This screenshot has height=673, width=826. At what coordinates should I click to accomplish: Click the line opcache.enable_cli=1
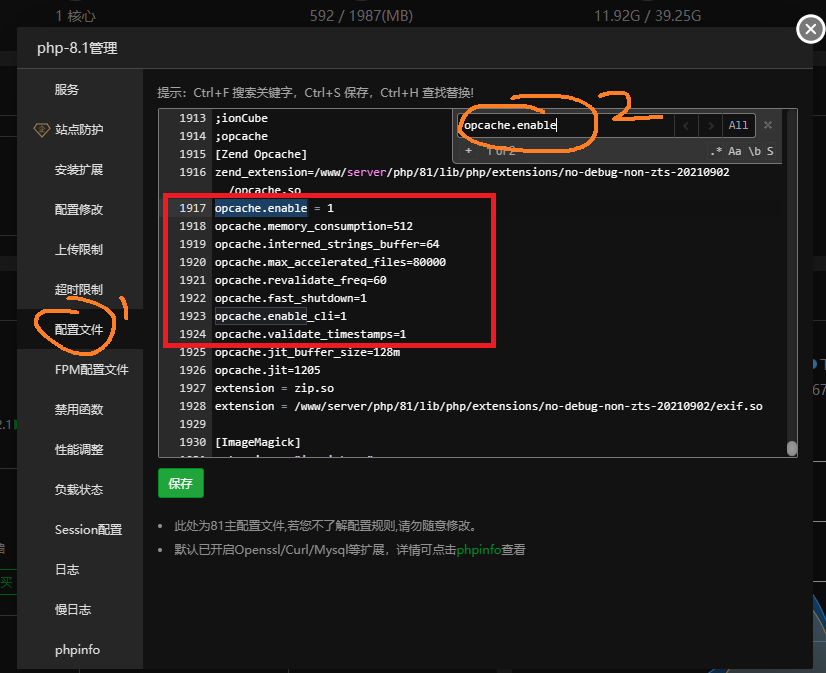(x=281, y=316)
